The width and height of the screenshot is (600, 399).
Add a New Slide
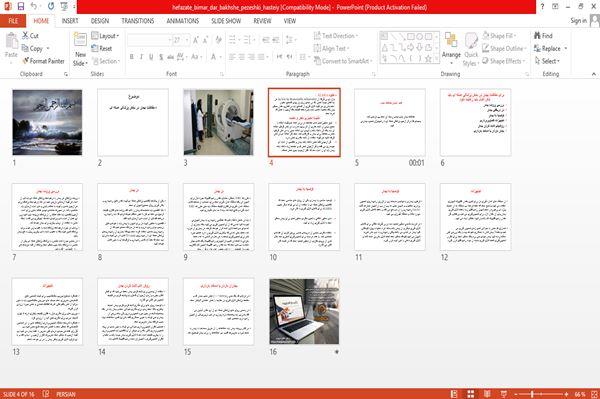[80, 49]
